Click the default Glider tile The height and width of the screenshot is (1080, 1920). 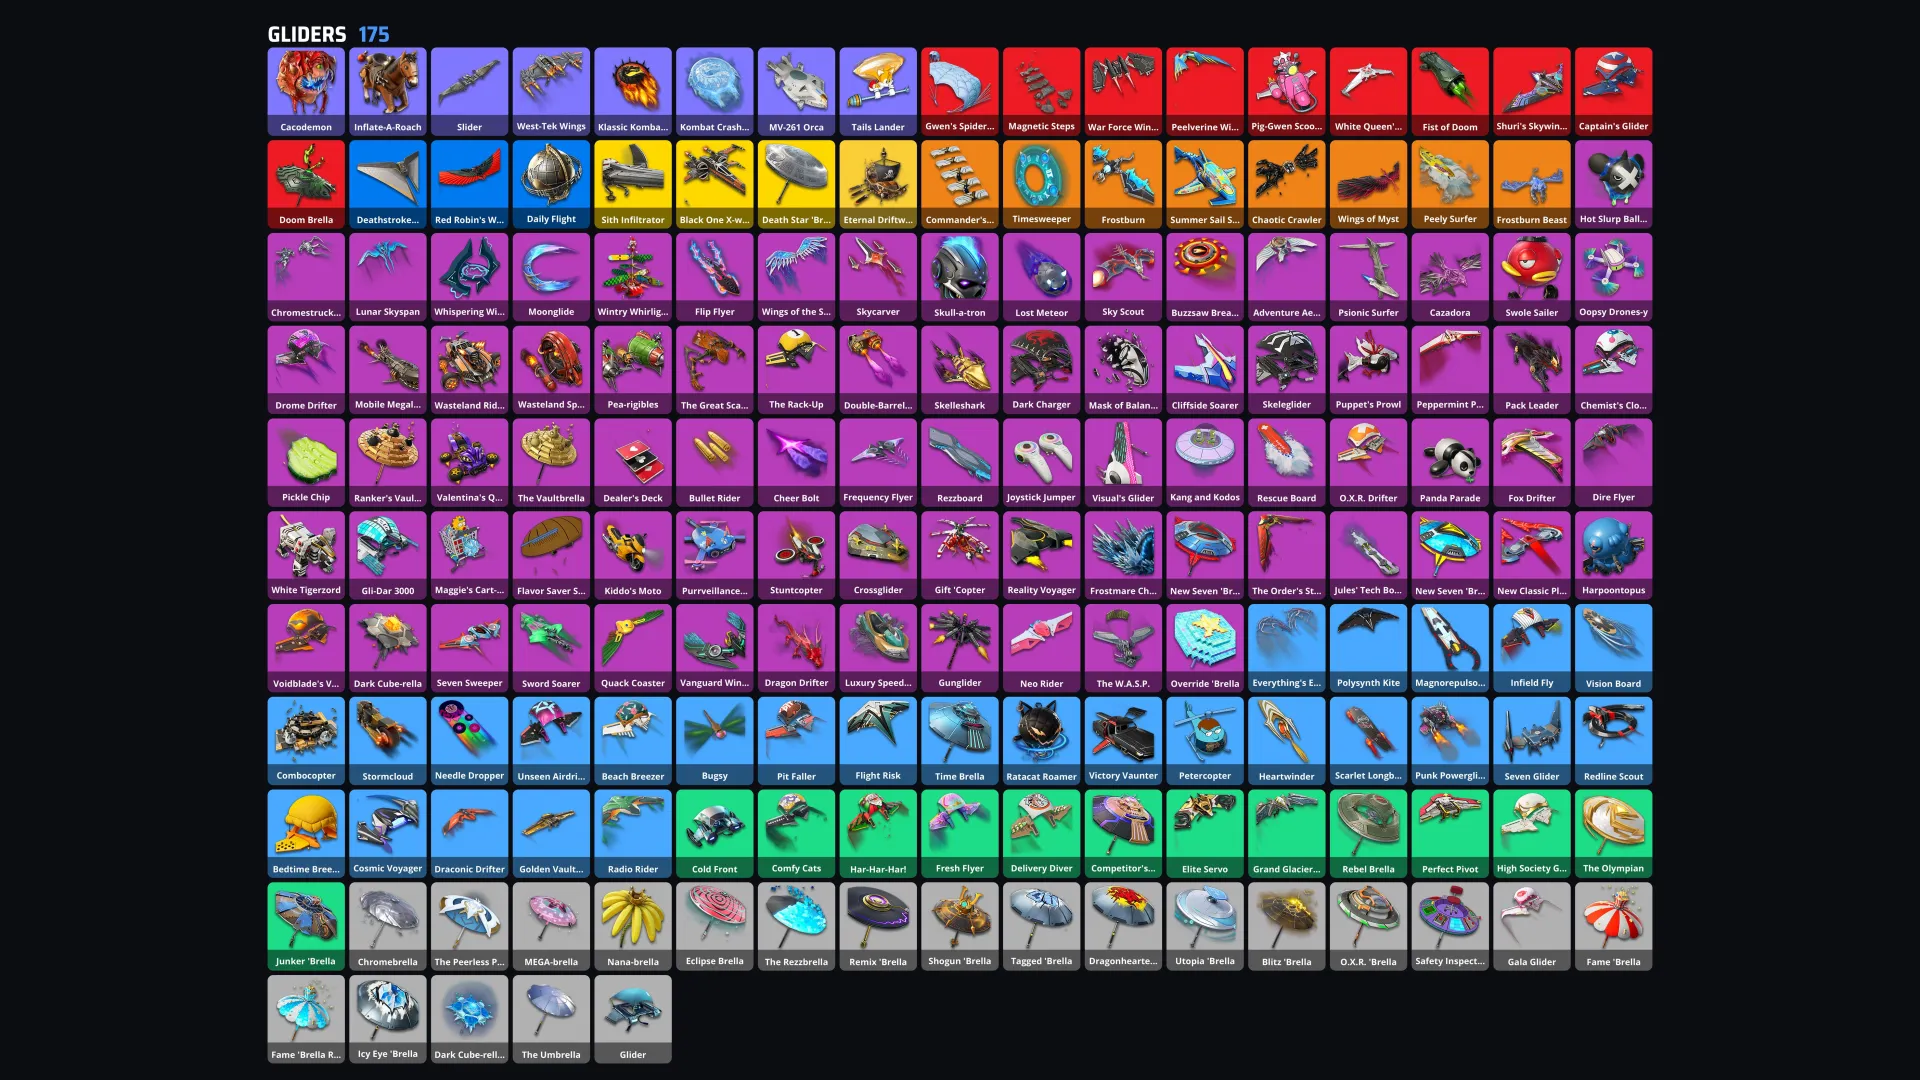point(633,1020)
